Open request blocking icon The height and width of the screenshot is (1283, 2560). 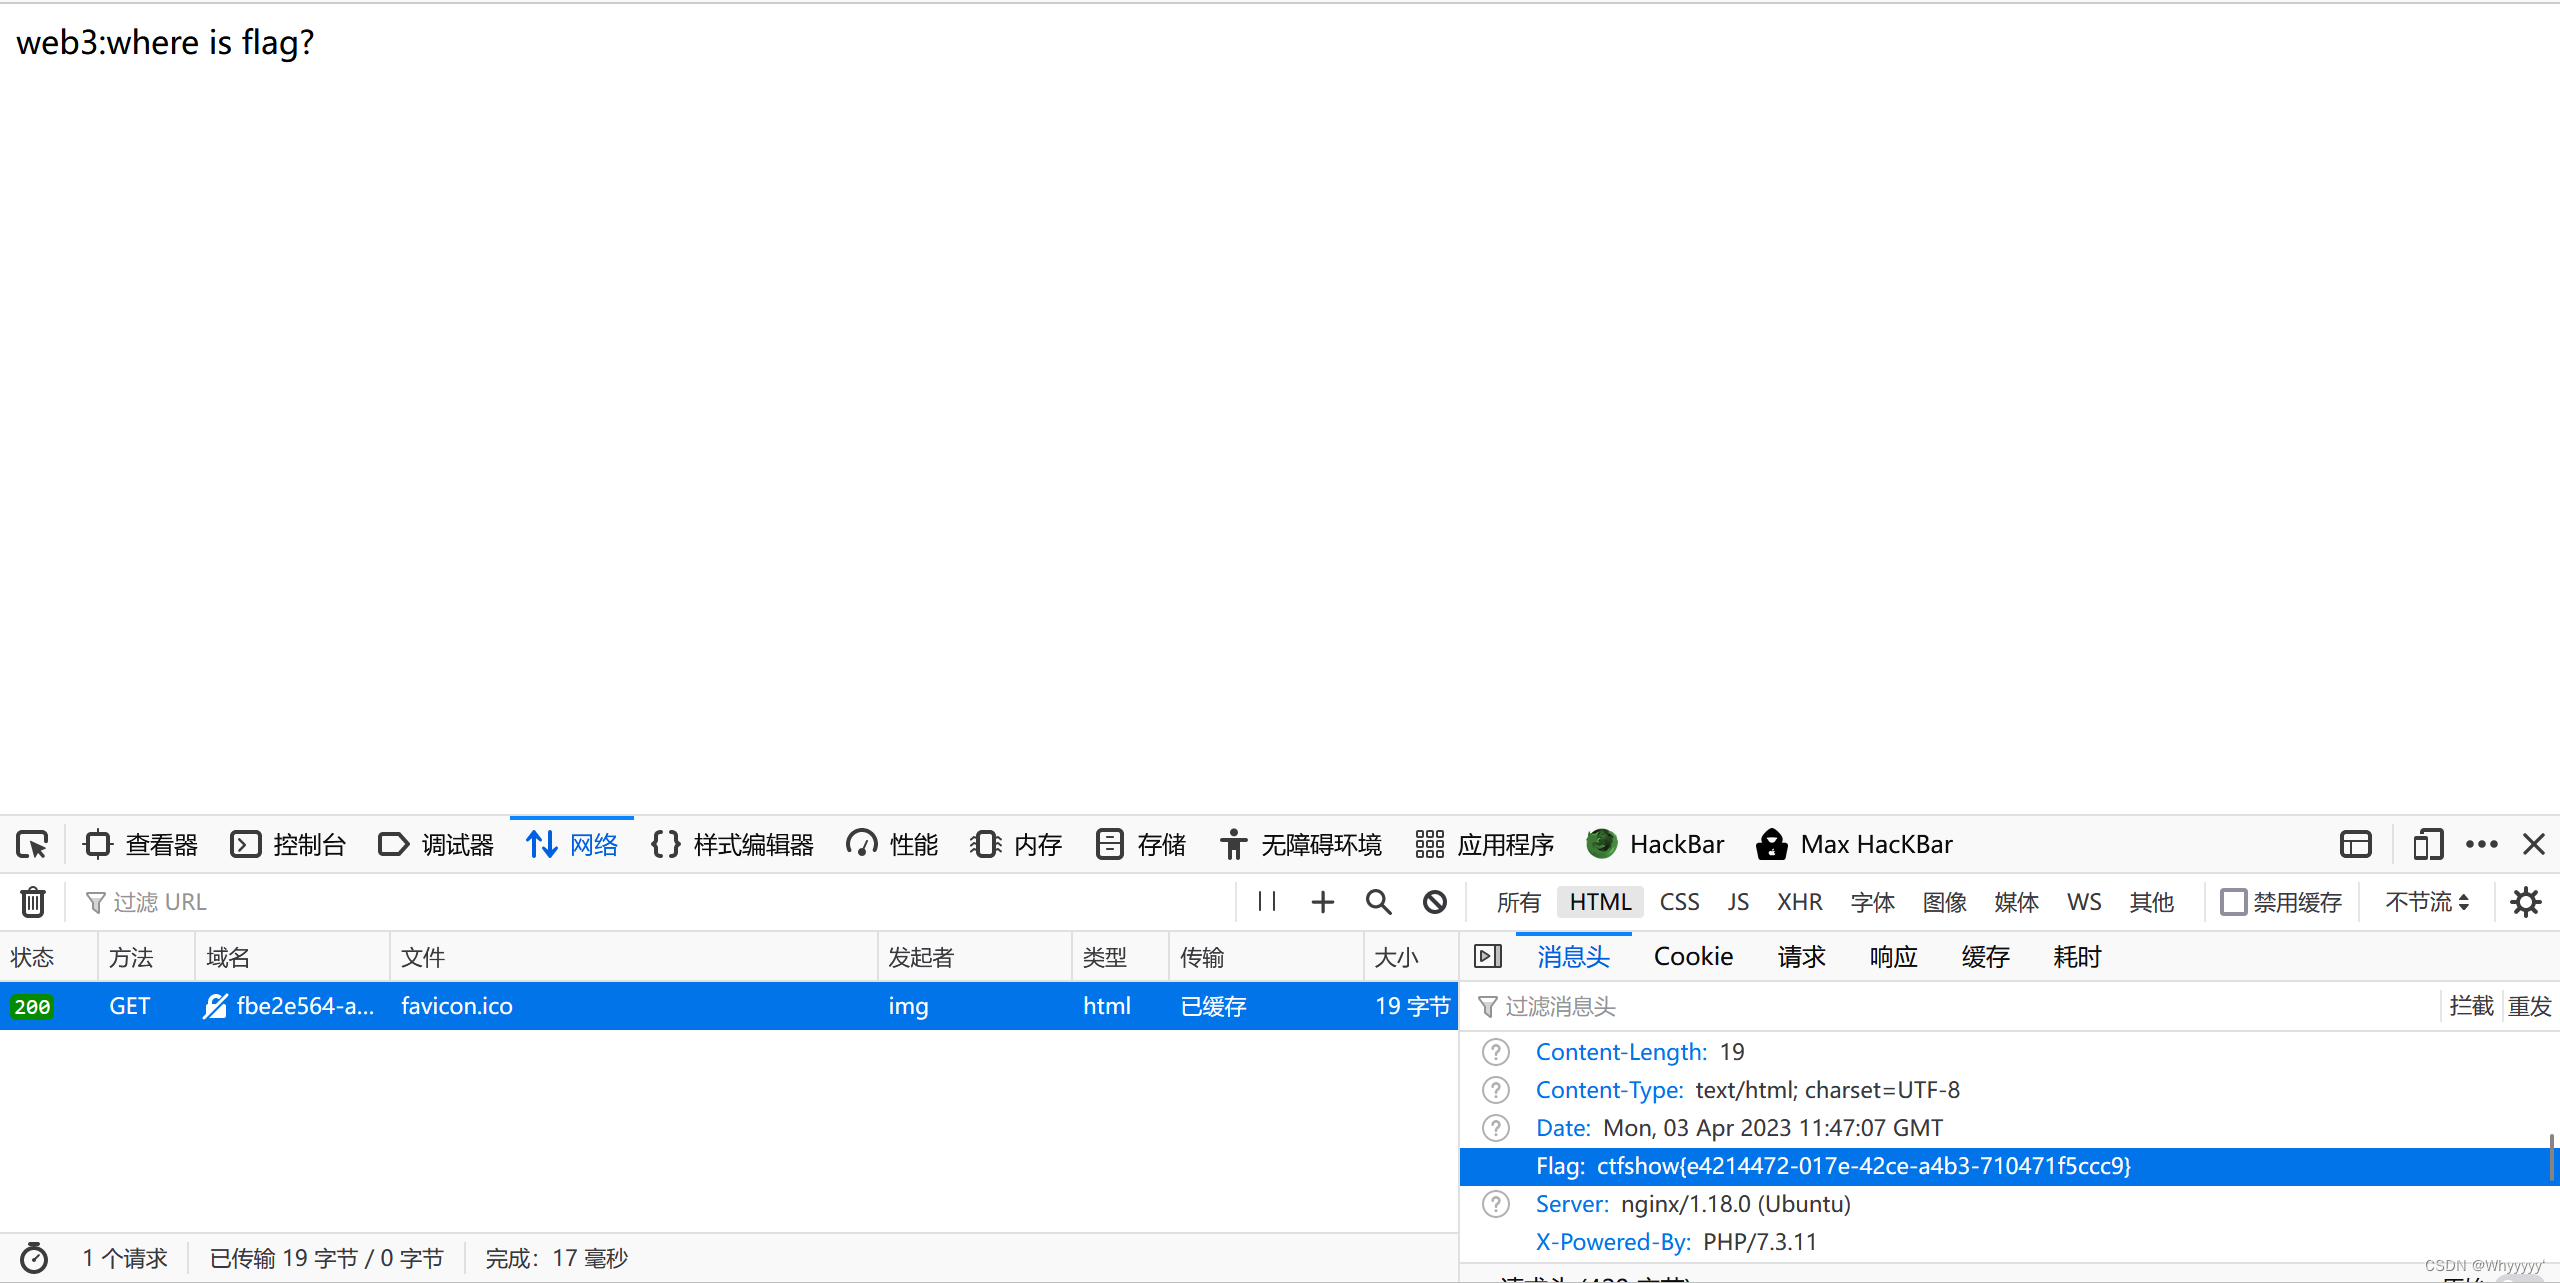tap(1435, 902)
